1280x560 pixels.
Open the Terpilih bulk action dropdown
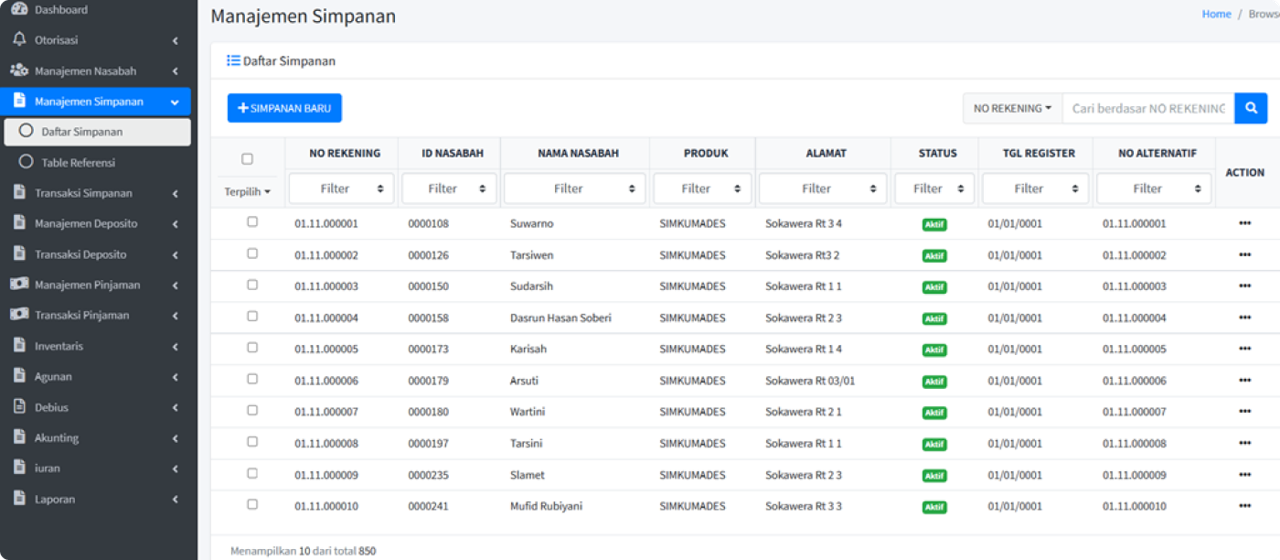pos(247,191)
